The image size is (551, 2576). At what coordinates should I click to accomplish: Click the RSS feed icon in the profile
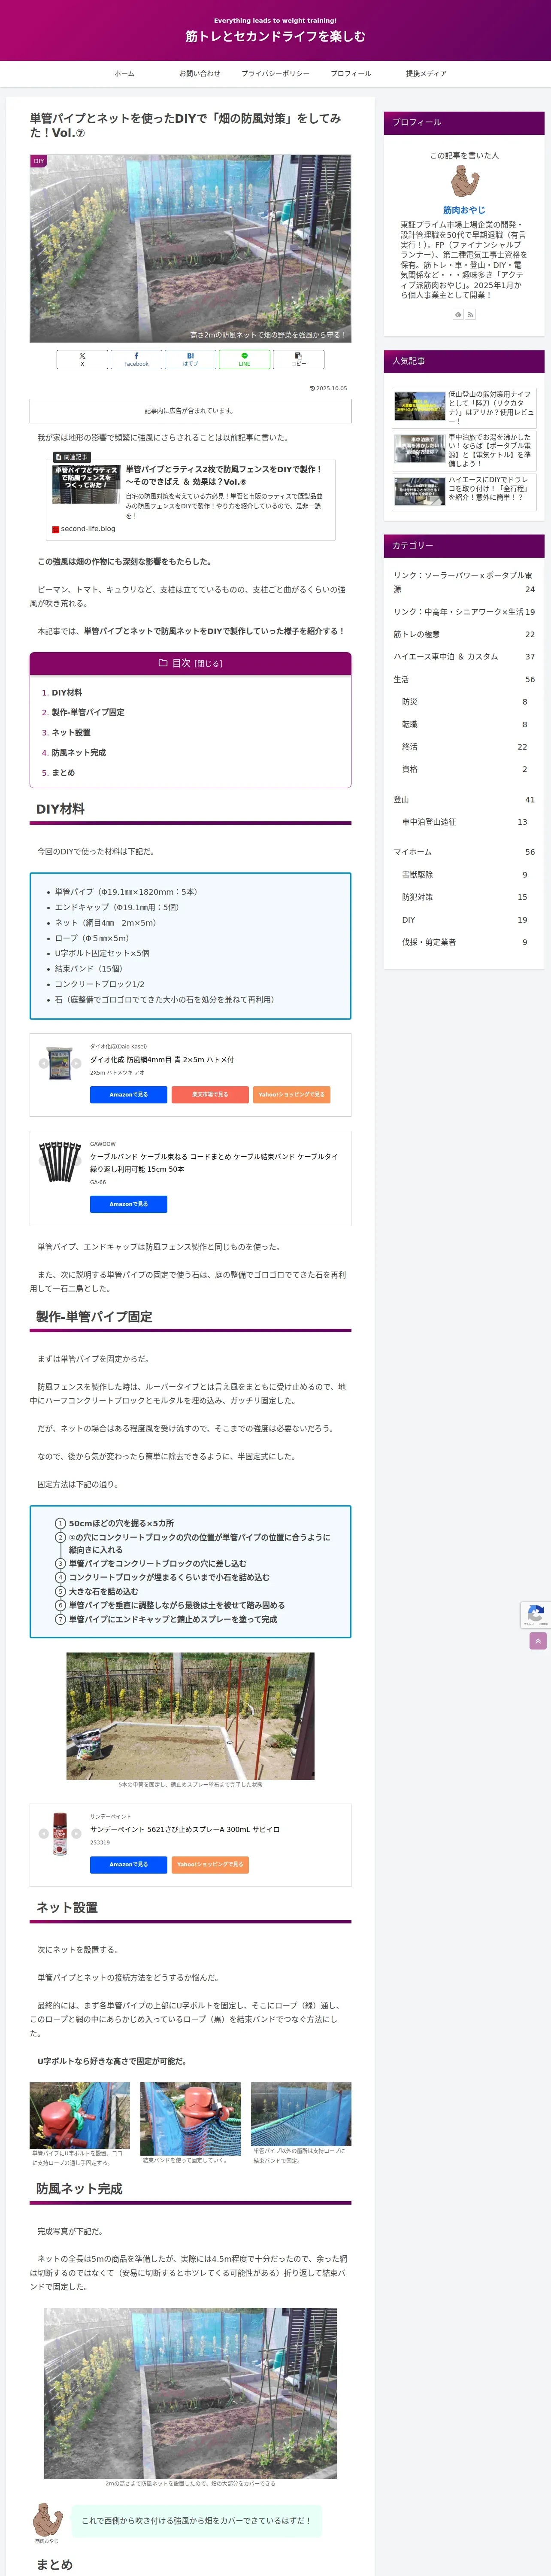470,314
